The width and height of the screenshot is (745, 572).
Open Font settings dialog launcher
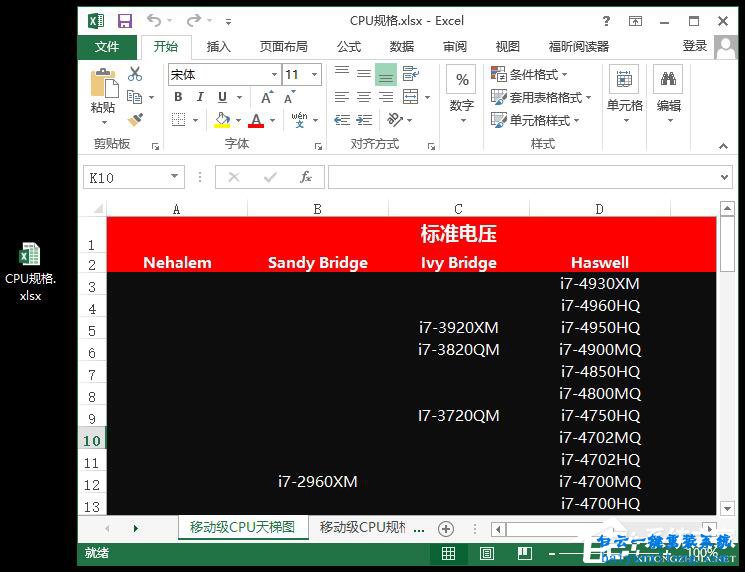click(318, 147)
